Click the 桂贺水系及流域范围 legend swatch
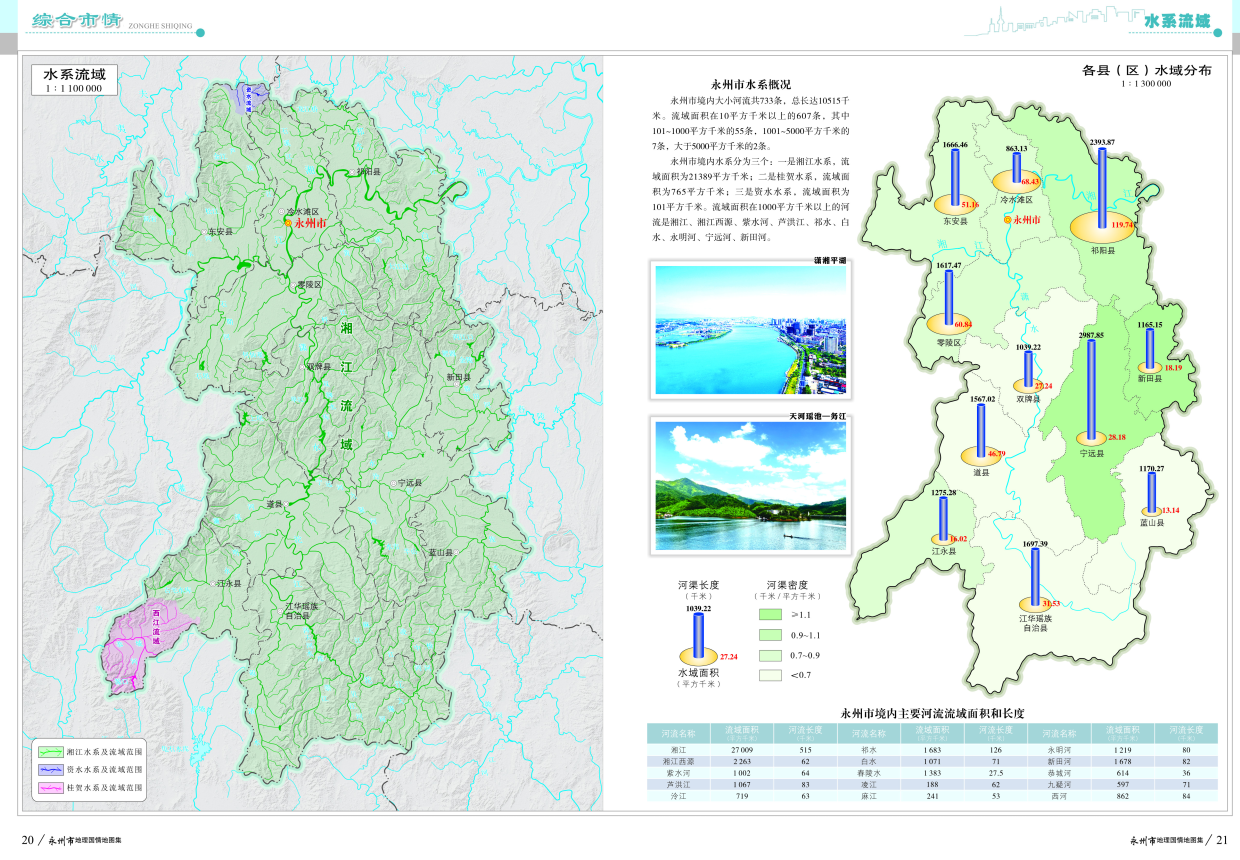Viewport: 1240px width, 860px height. coord(51,788)
